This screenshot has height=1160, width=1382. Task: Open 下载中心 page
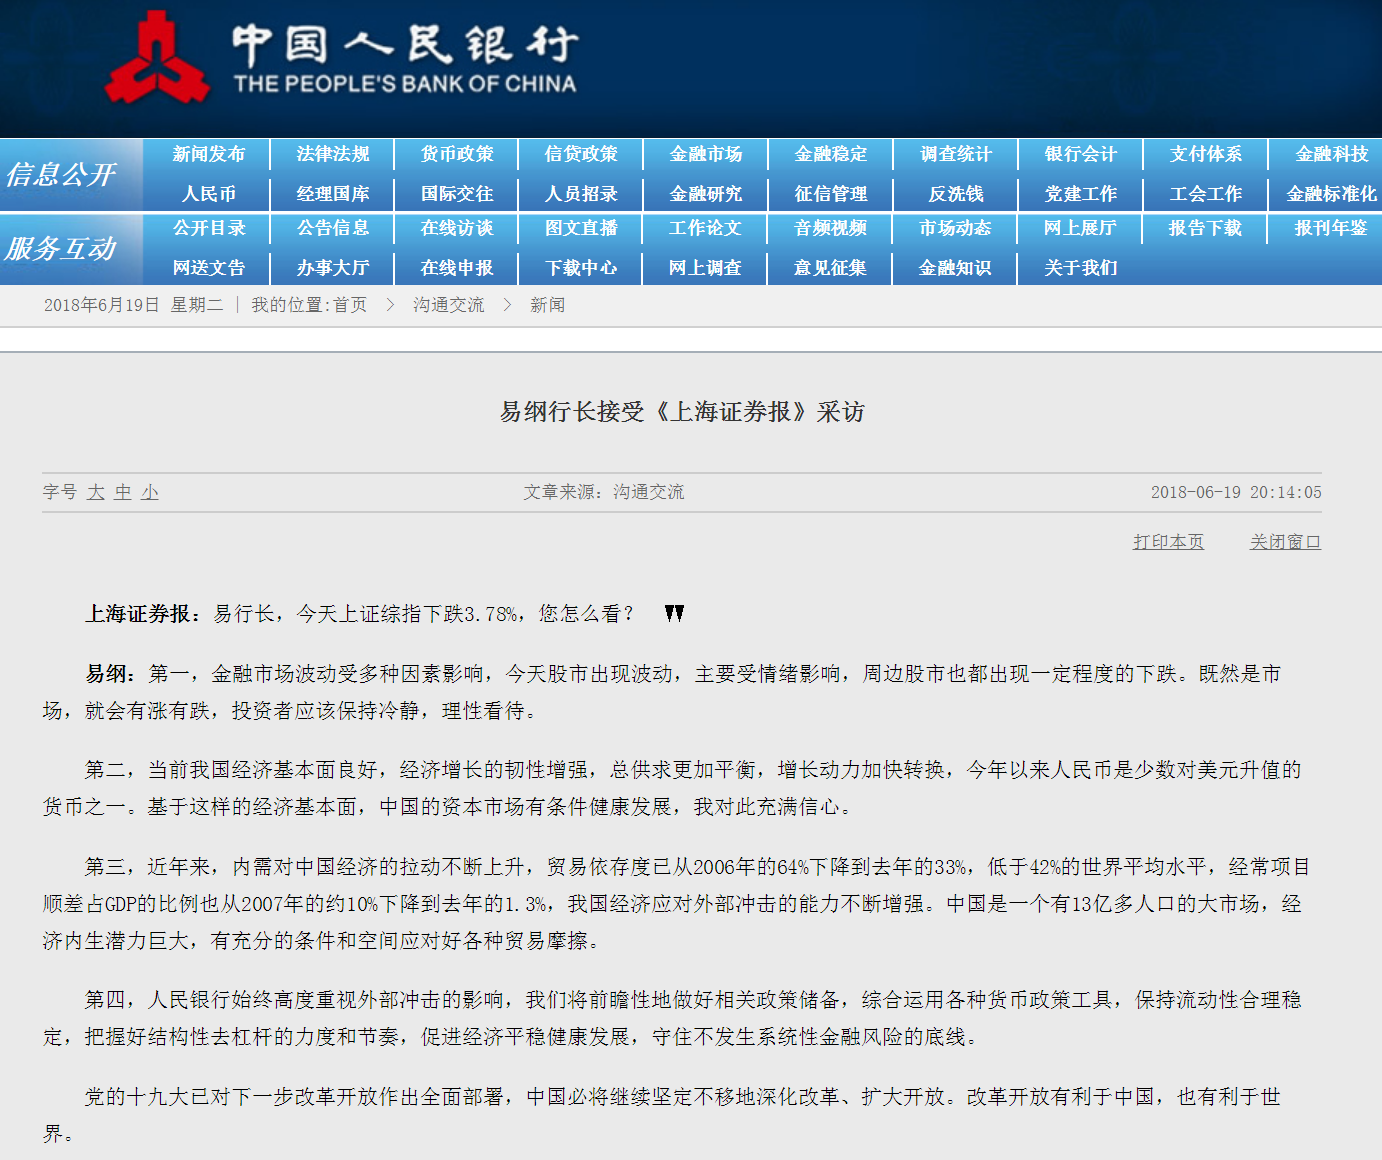581,268
